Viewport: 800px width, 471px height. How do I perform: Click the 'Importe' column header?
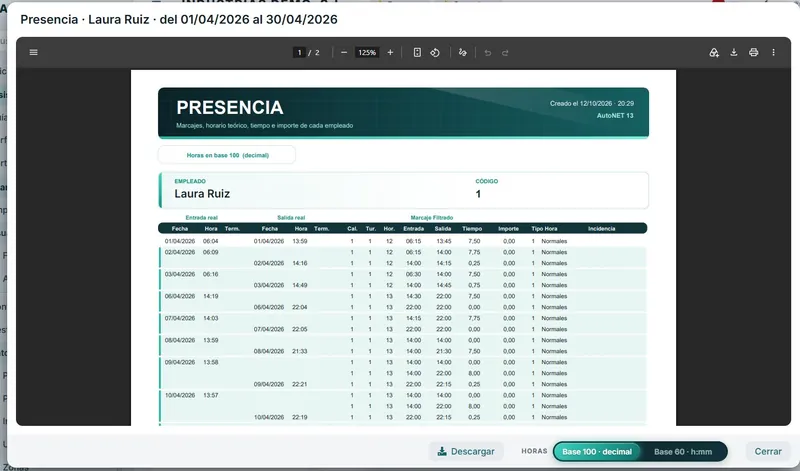point(509,229)
